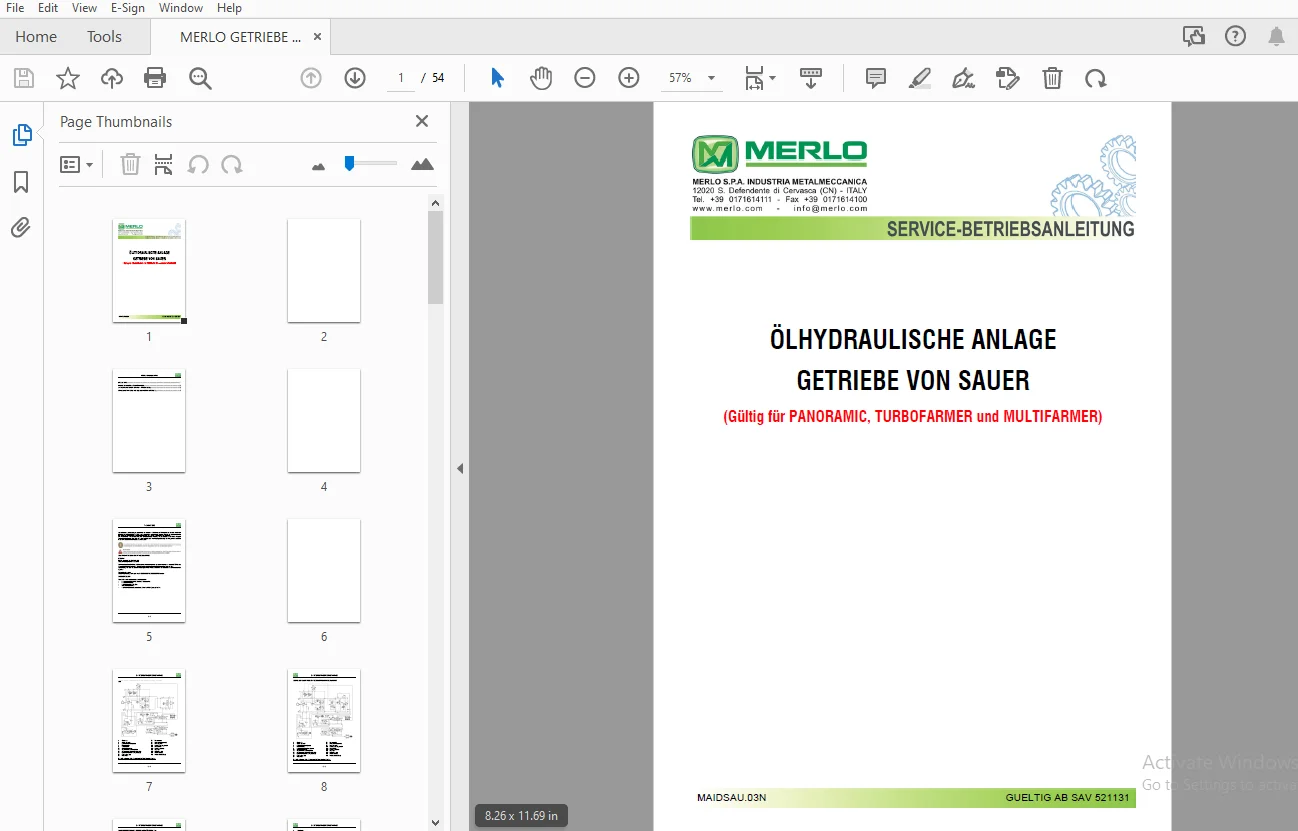Switch to the Home tab

pyautogui.click(x=36, y=37)
